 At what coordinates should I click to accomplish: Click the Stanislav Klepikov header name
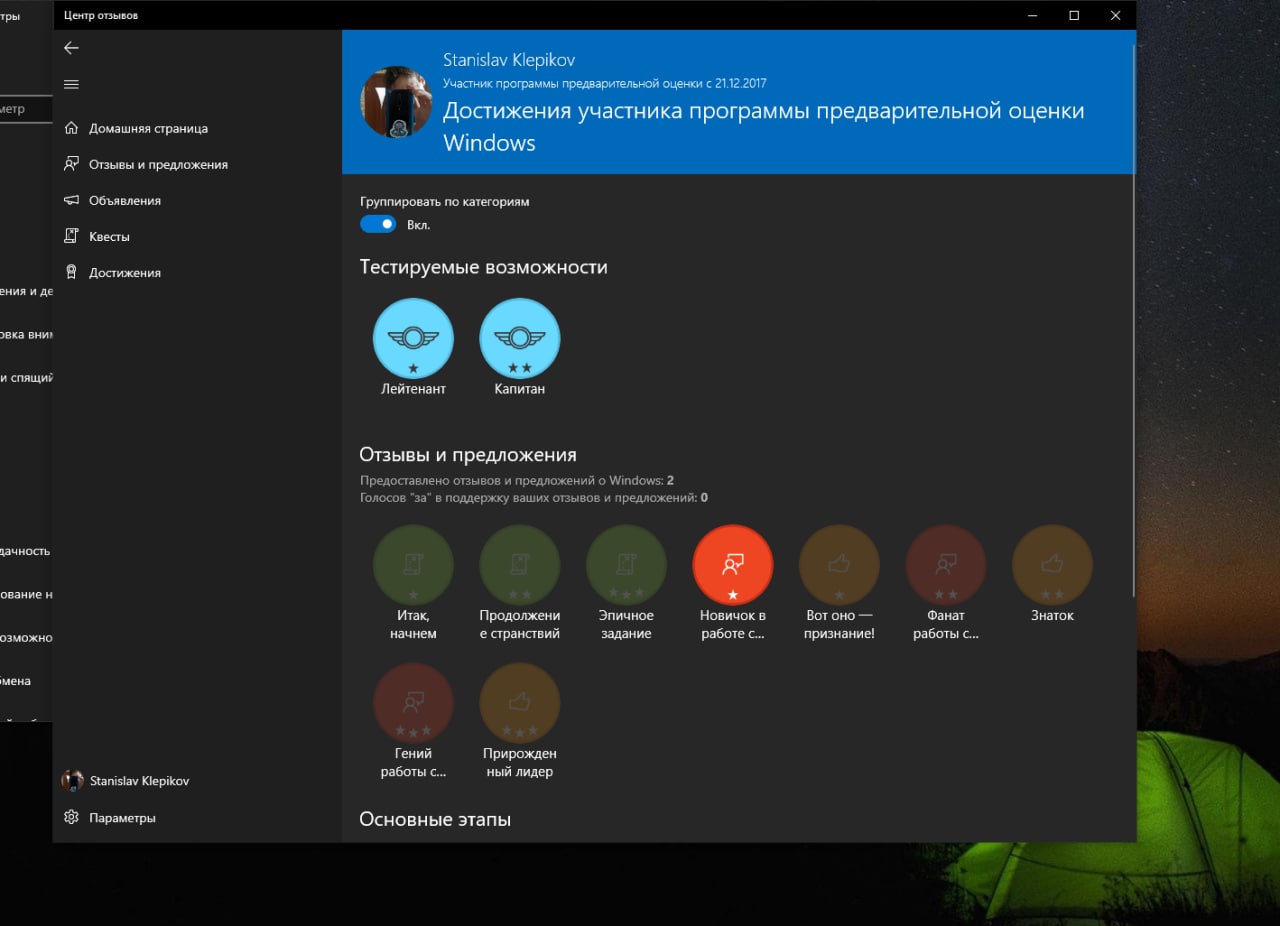click(509, 60)
